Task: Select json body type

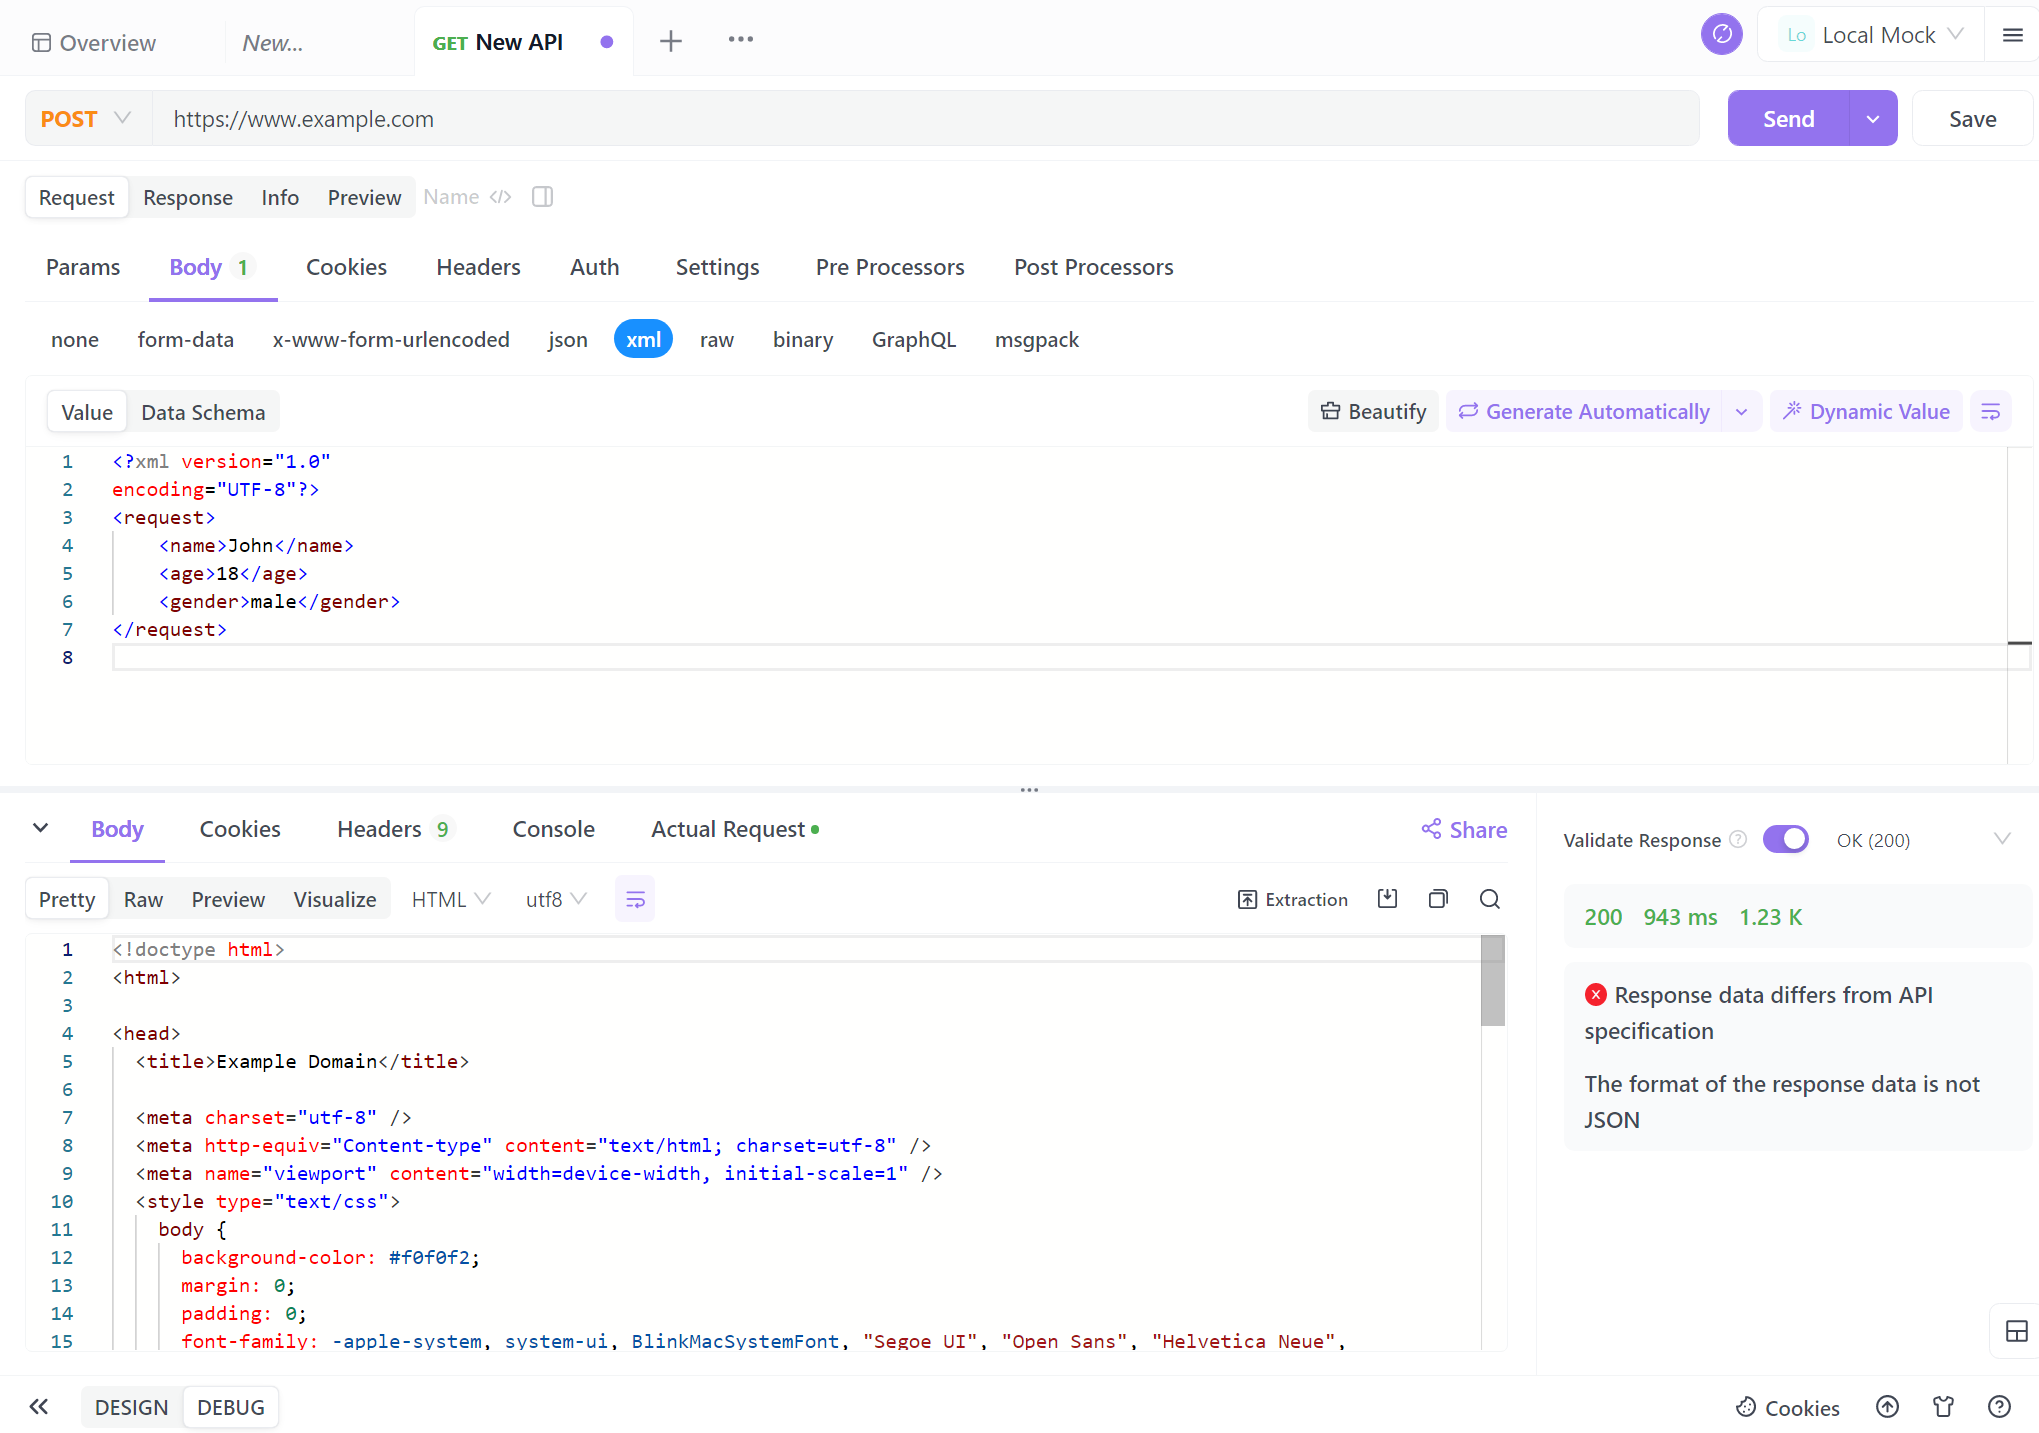Action: tap(567, 340)
